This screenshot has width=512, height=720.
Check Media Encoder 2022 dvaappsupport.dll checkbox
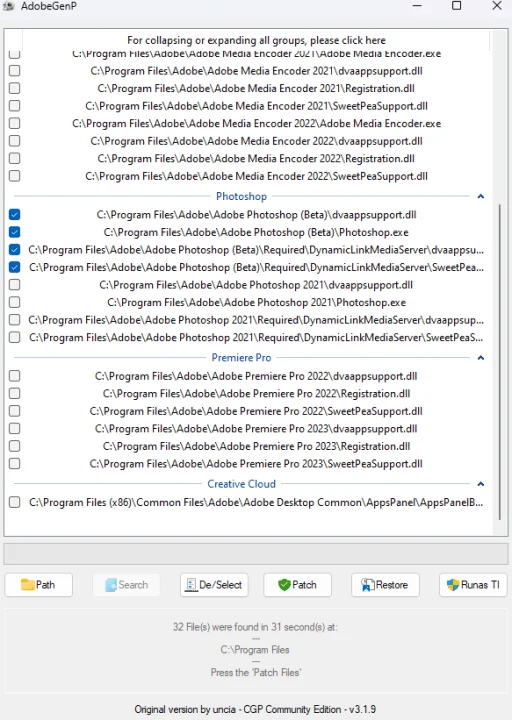pyautogui.click(x=15, y=141)
